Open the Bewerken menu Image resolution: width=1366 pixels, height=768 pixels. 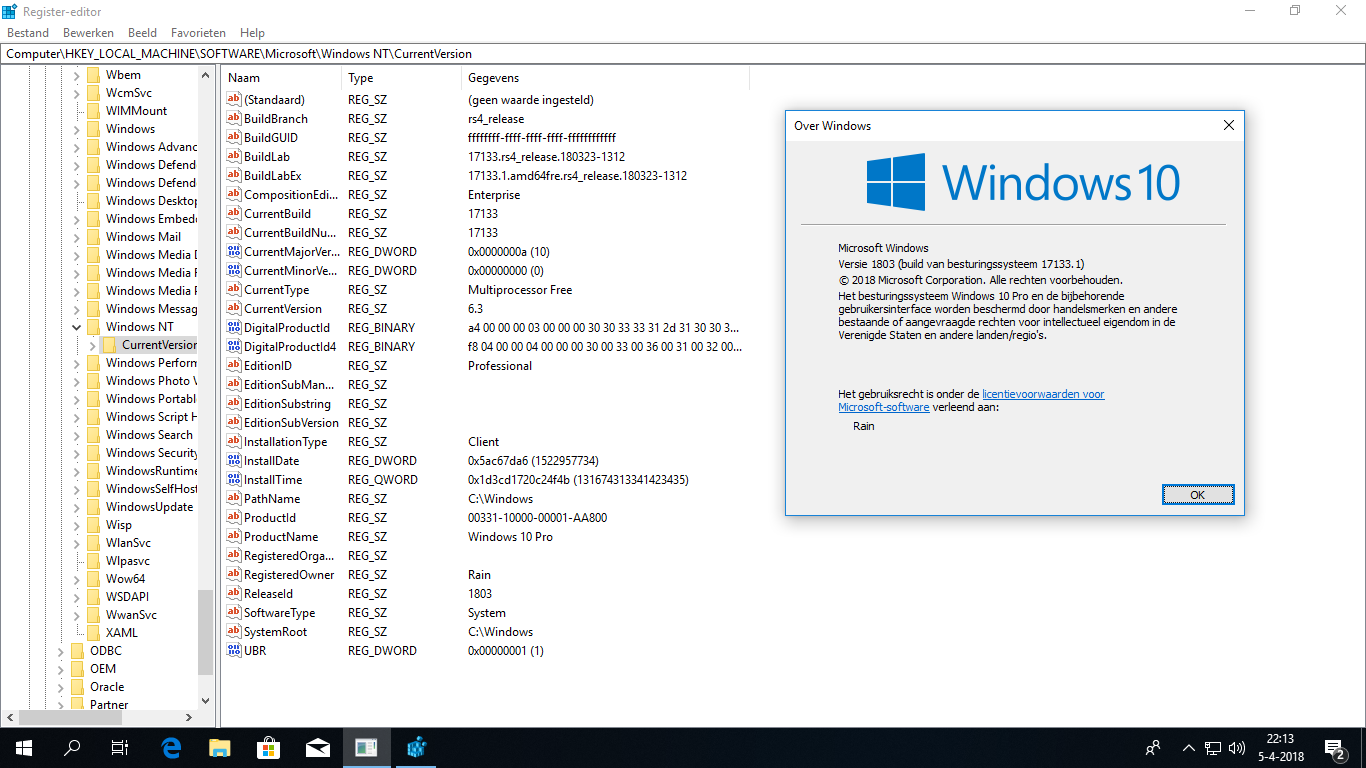[88, 33]
